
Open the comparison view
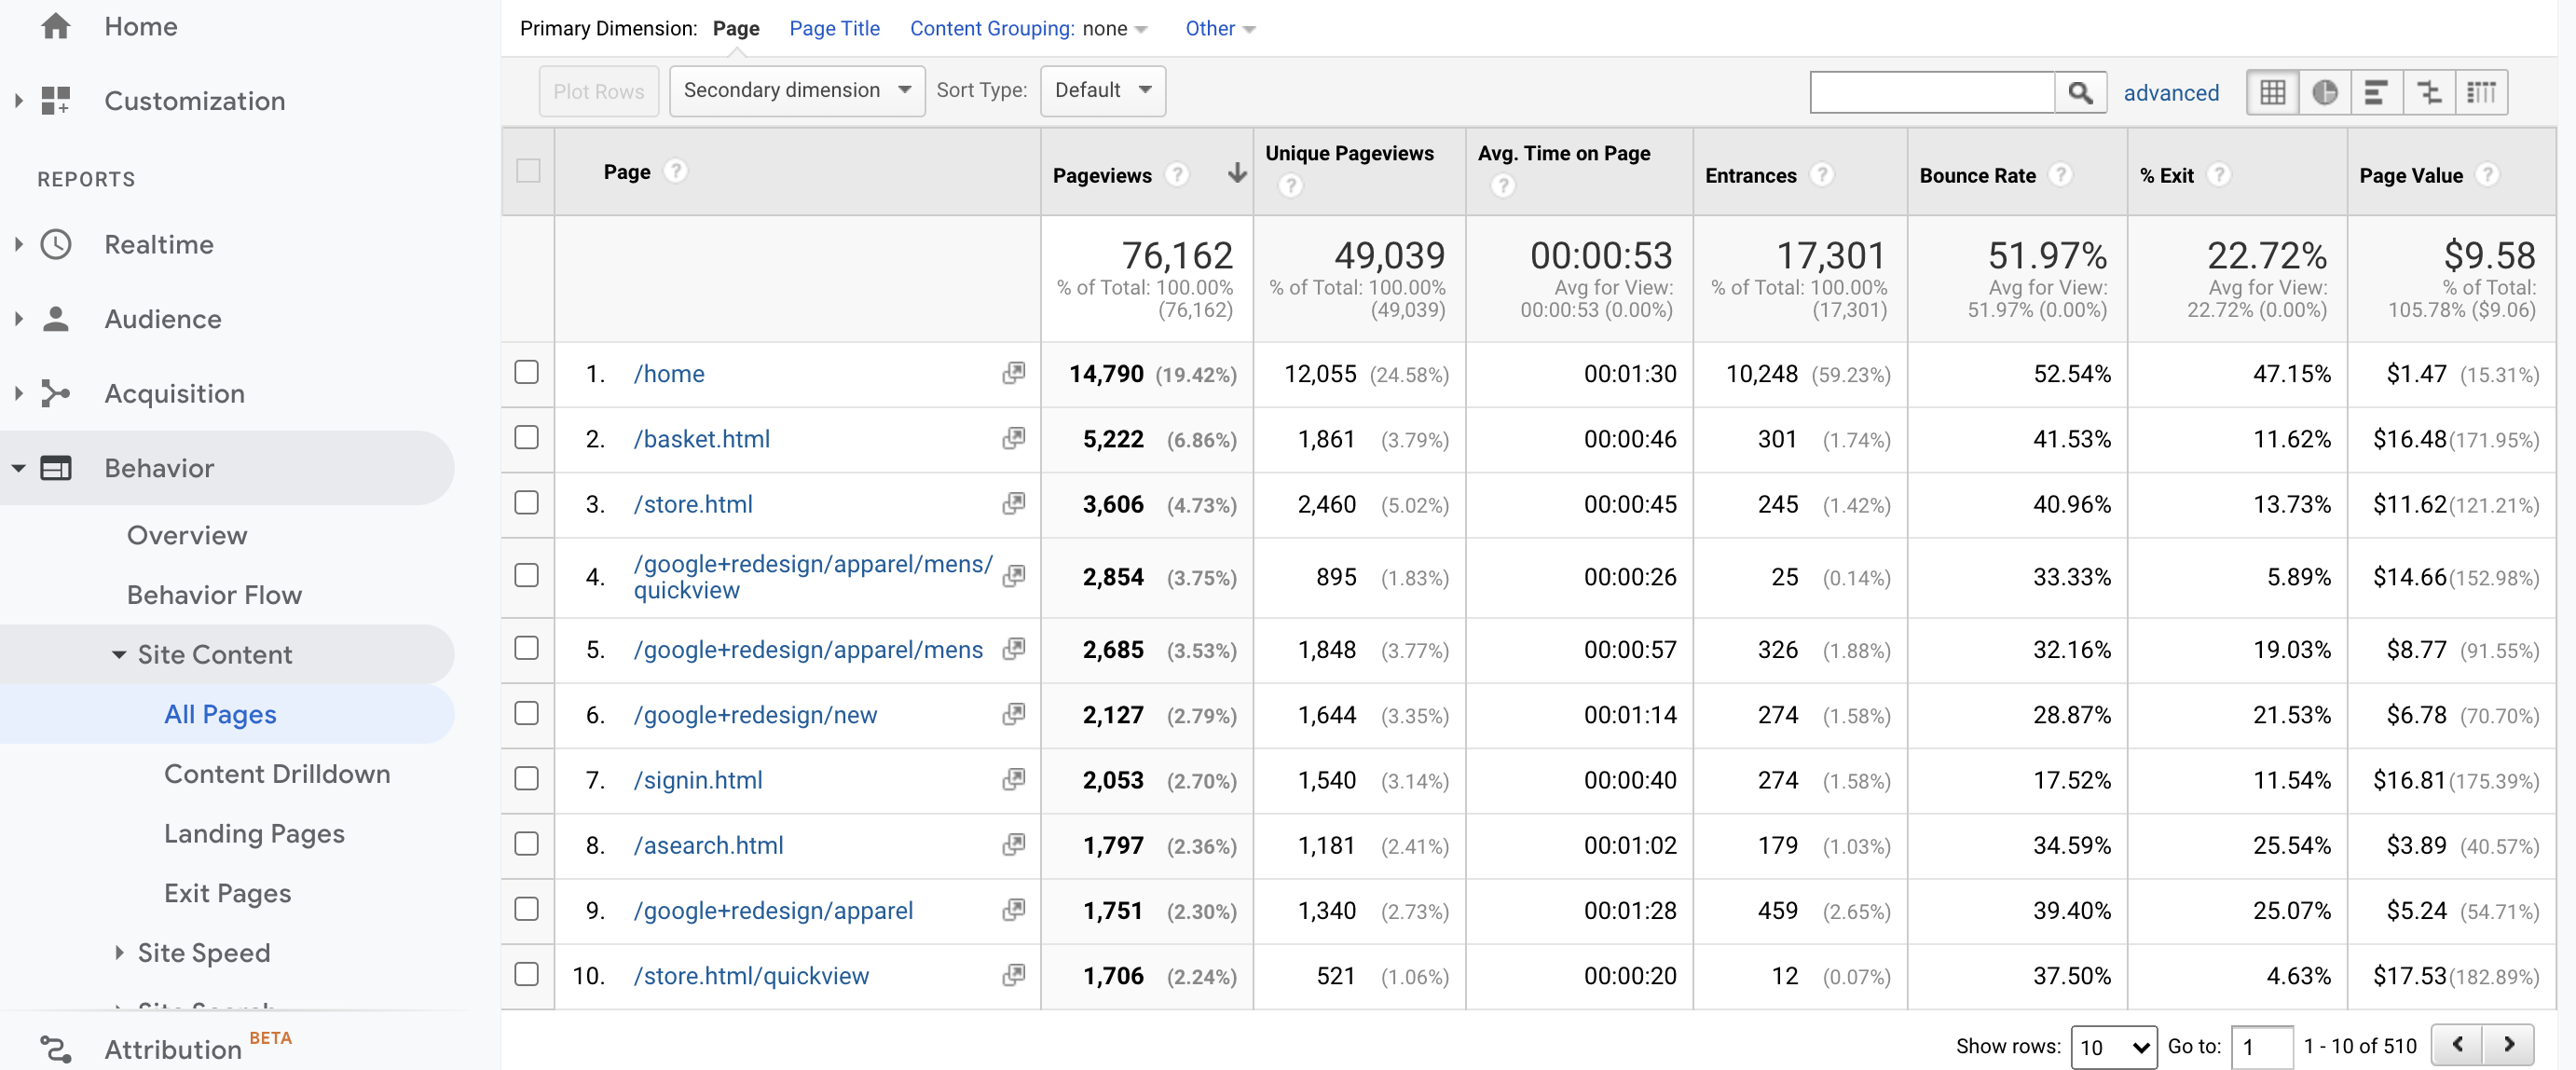(x=2430, y=92)
